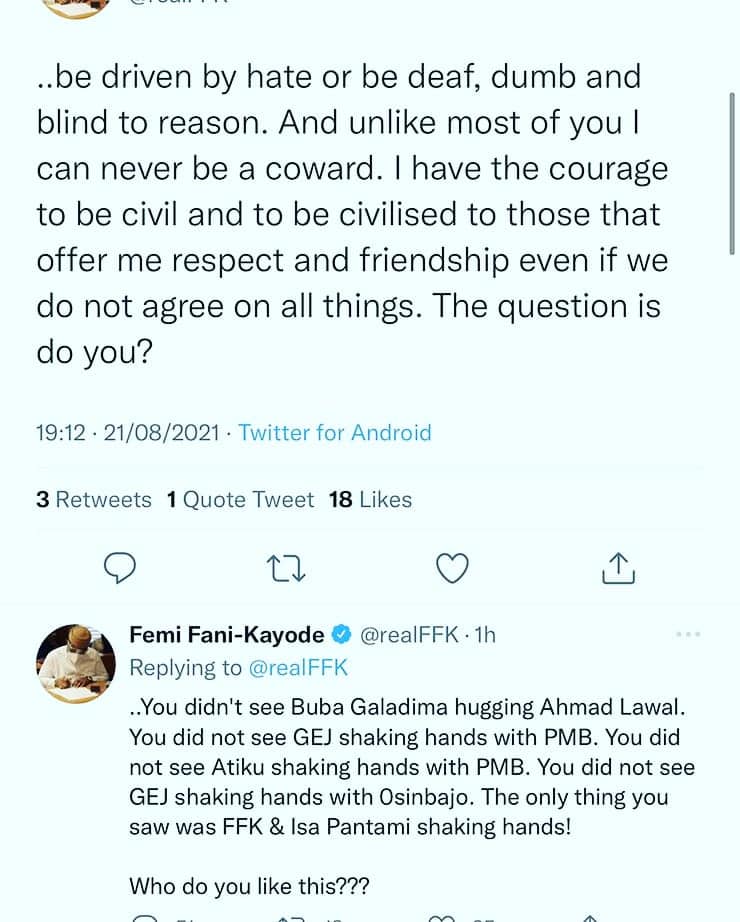
Task: Click the Femi Fani-Kayode display name
Action: [x=227, y=635]
